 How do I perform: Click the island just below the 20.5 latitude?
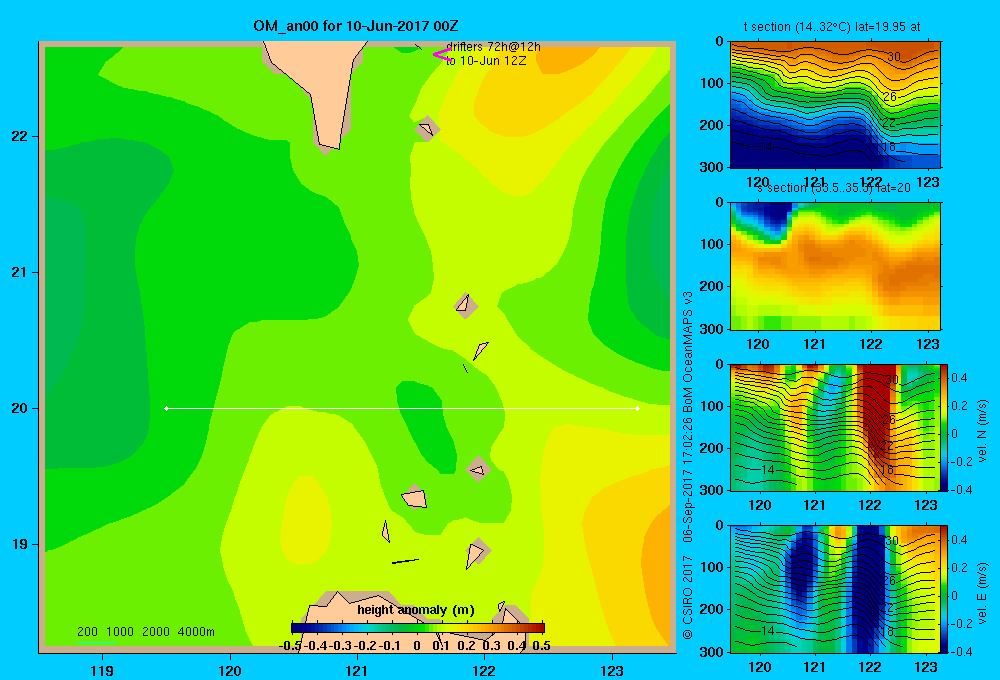480,350
